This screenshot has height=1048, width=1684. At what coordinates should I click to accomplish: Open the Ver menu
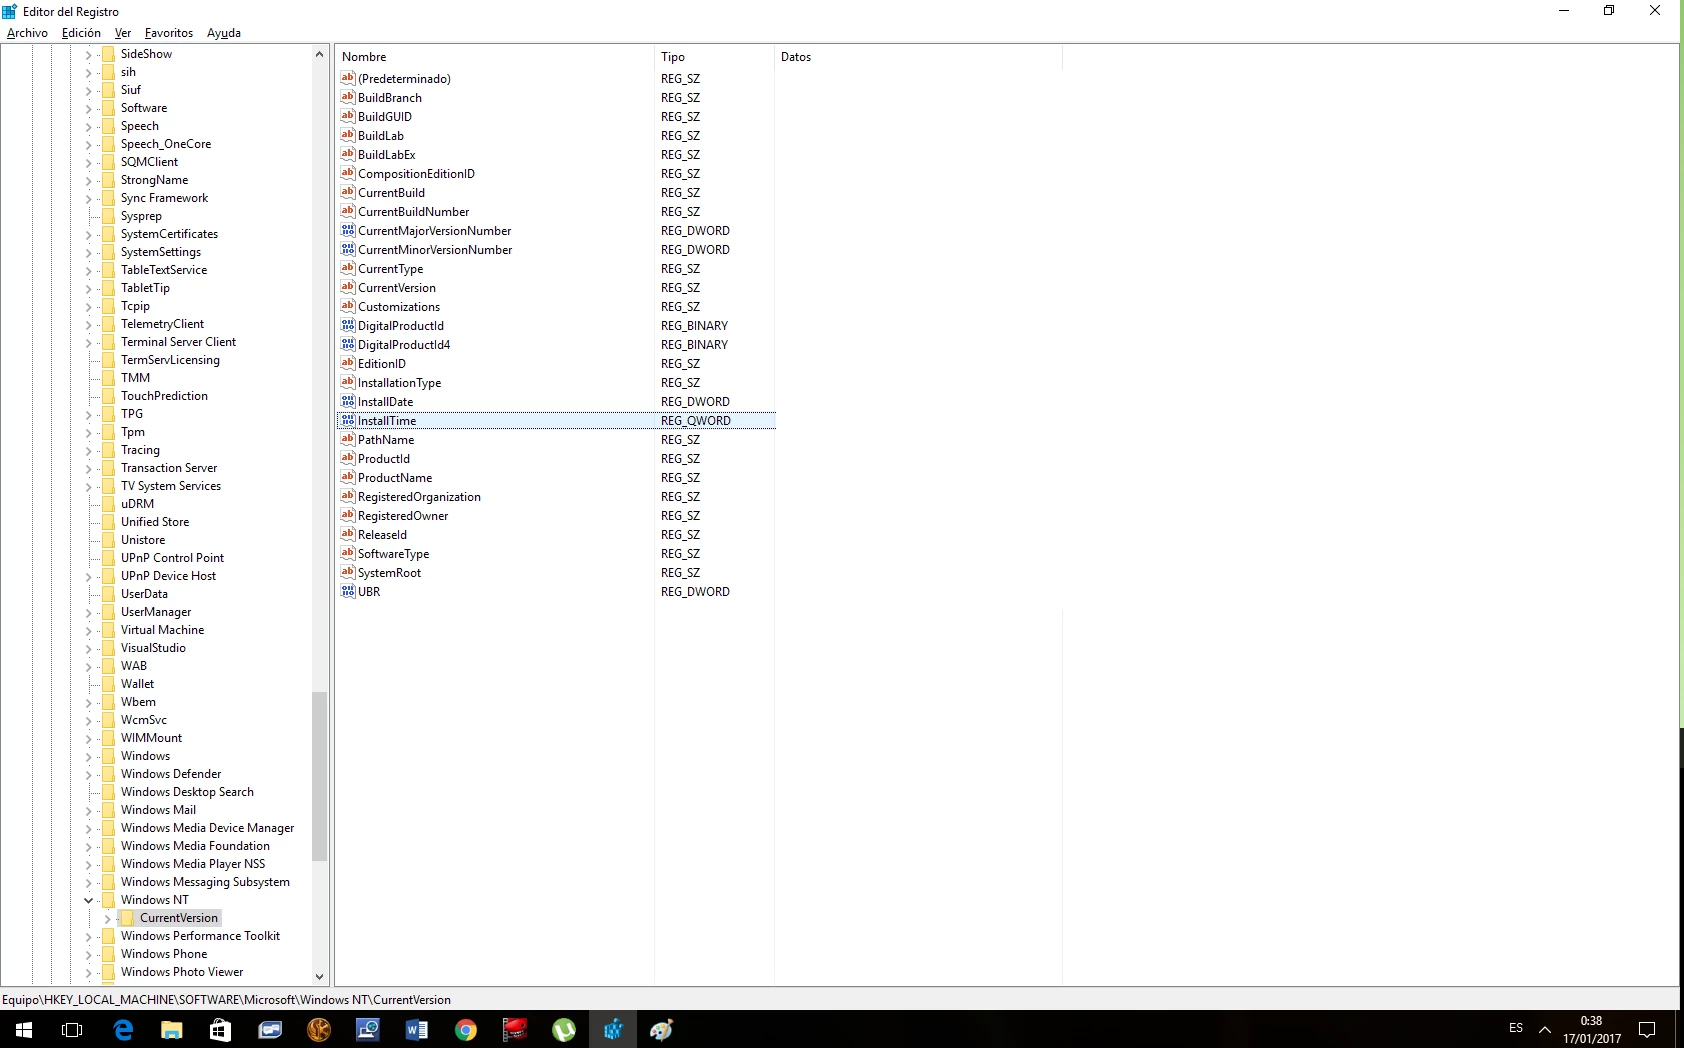tap(123, 33)
